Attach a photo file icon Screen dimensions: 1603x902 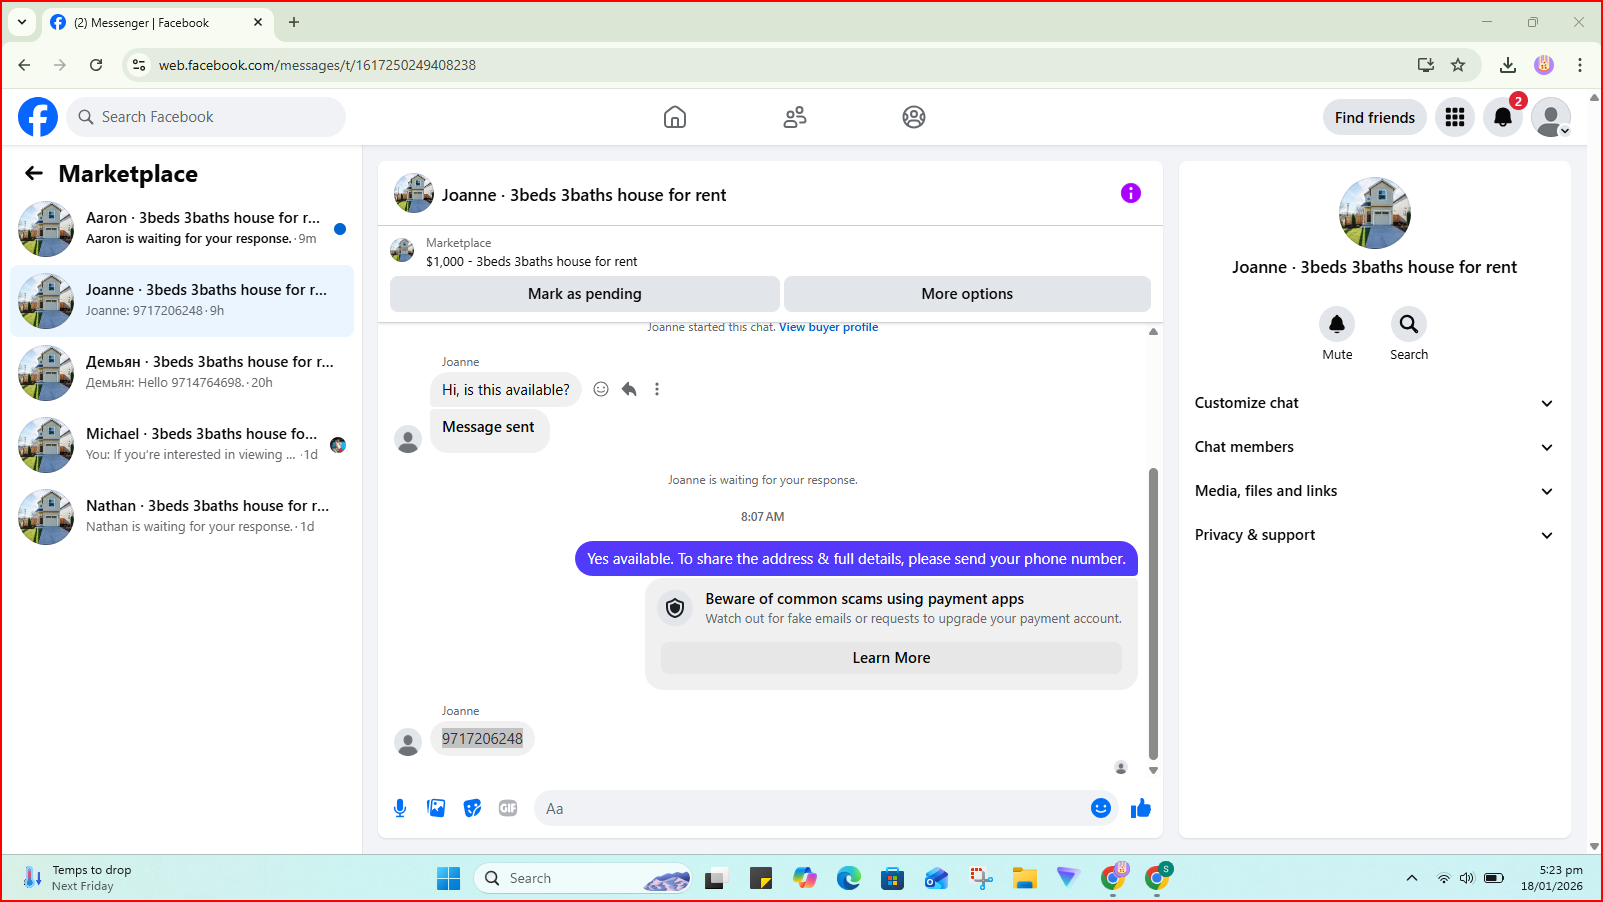click(x=436, y=808)
